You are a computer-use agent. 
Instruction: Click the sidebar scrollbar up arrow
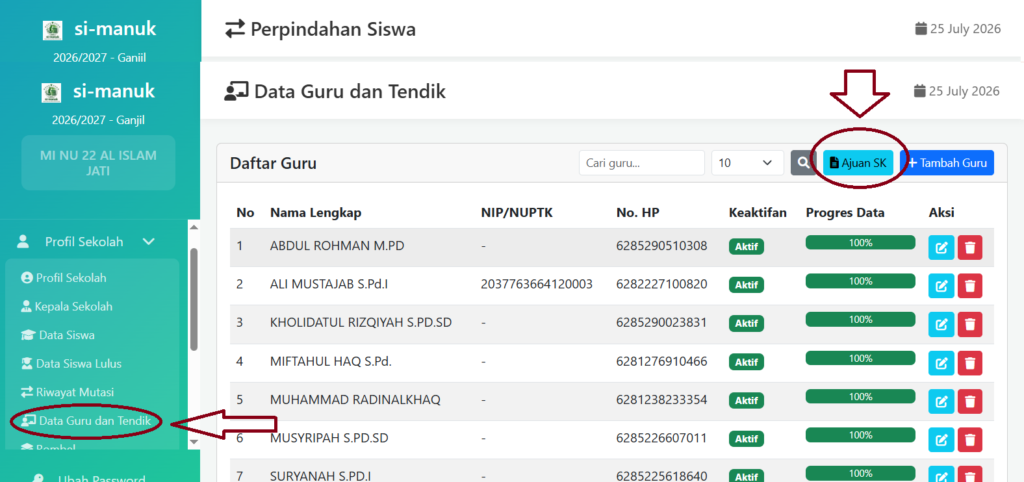(193, 227)
